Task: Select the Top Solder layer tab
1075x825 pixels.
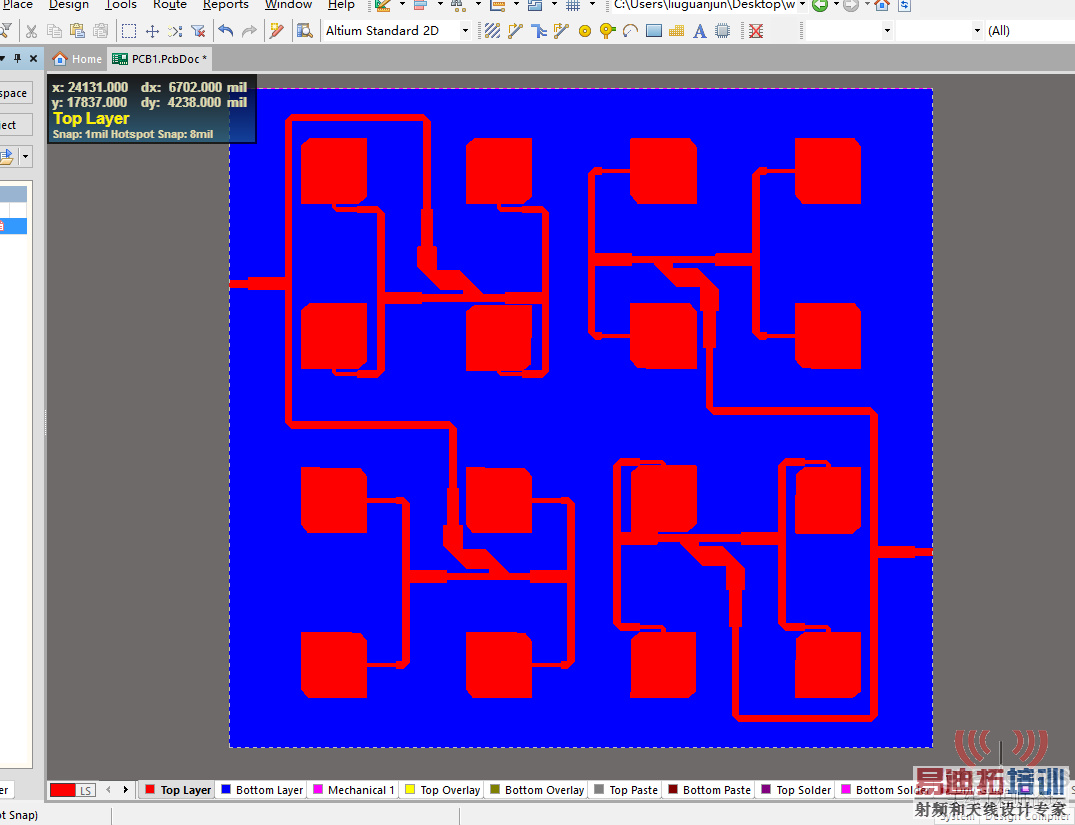Action: click(795, 790)
